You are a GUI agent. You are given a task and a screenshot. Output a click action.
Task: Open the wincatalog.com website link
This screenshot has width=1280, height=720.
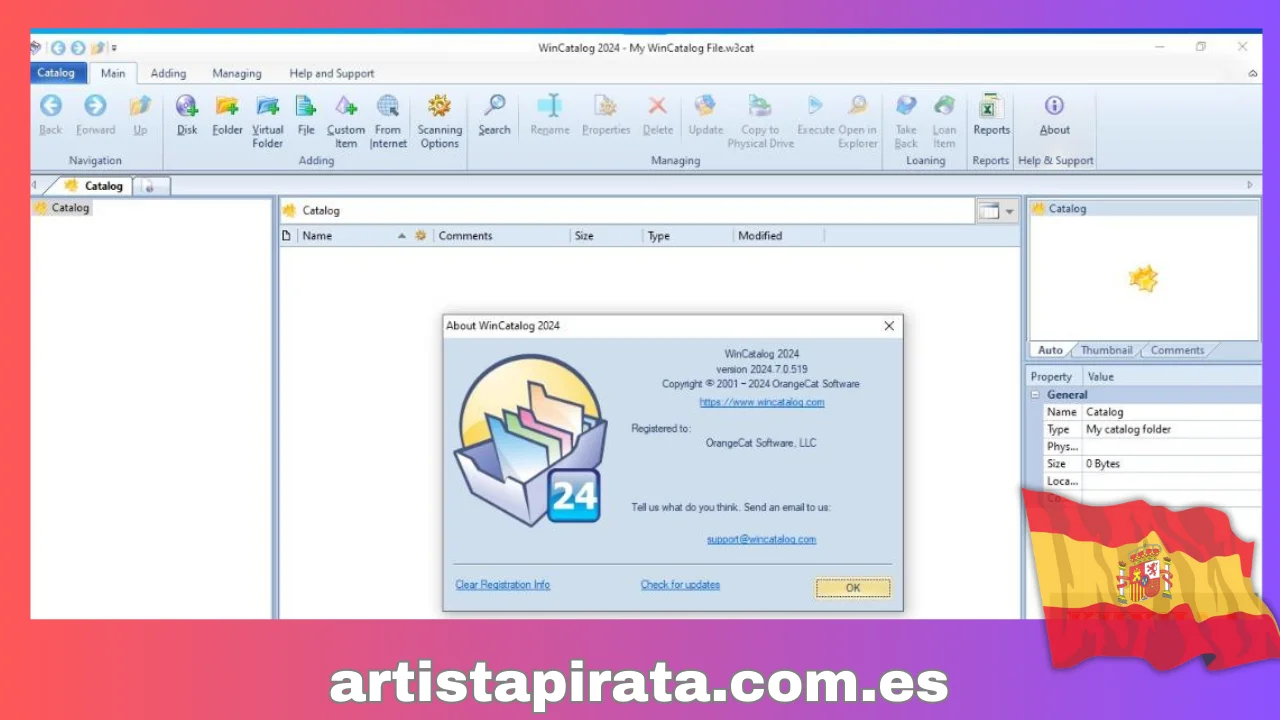tap(762, 402)
